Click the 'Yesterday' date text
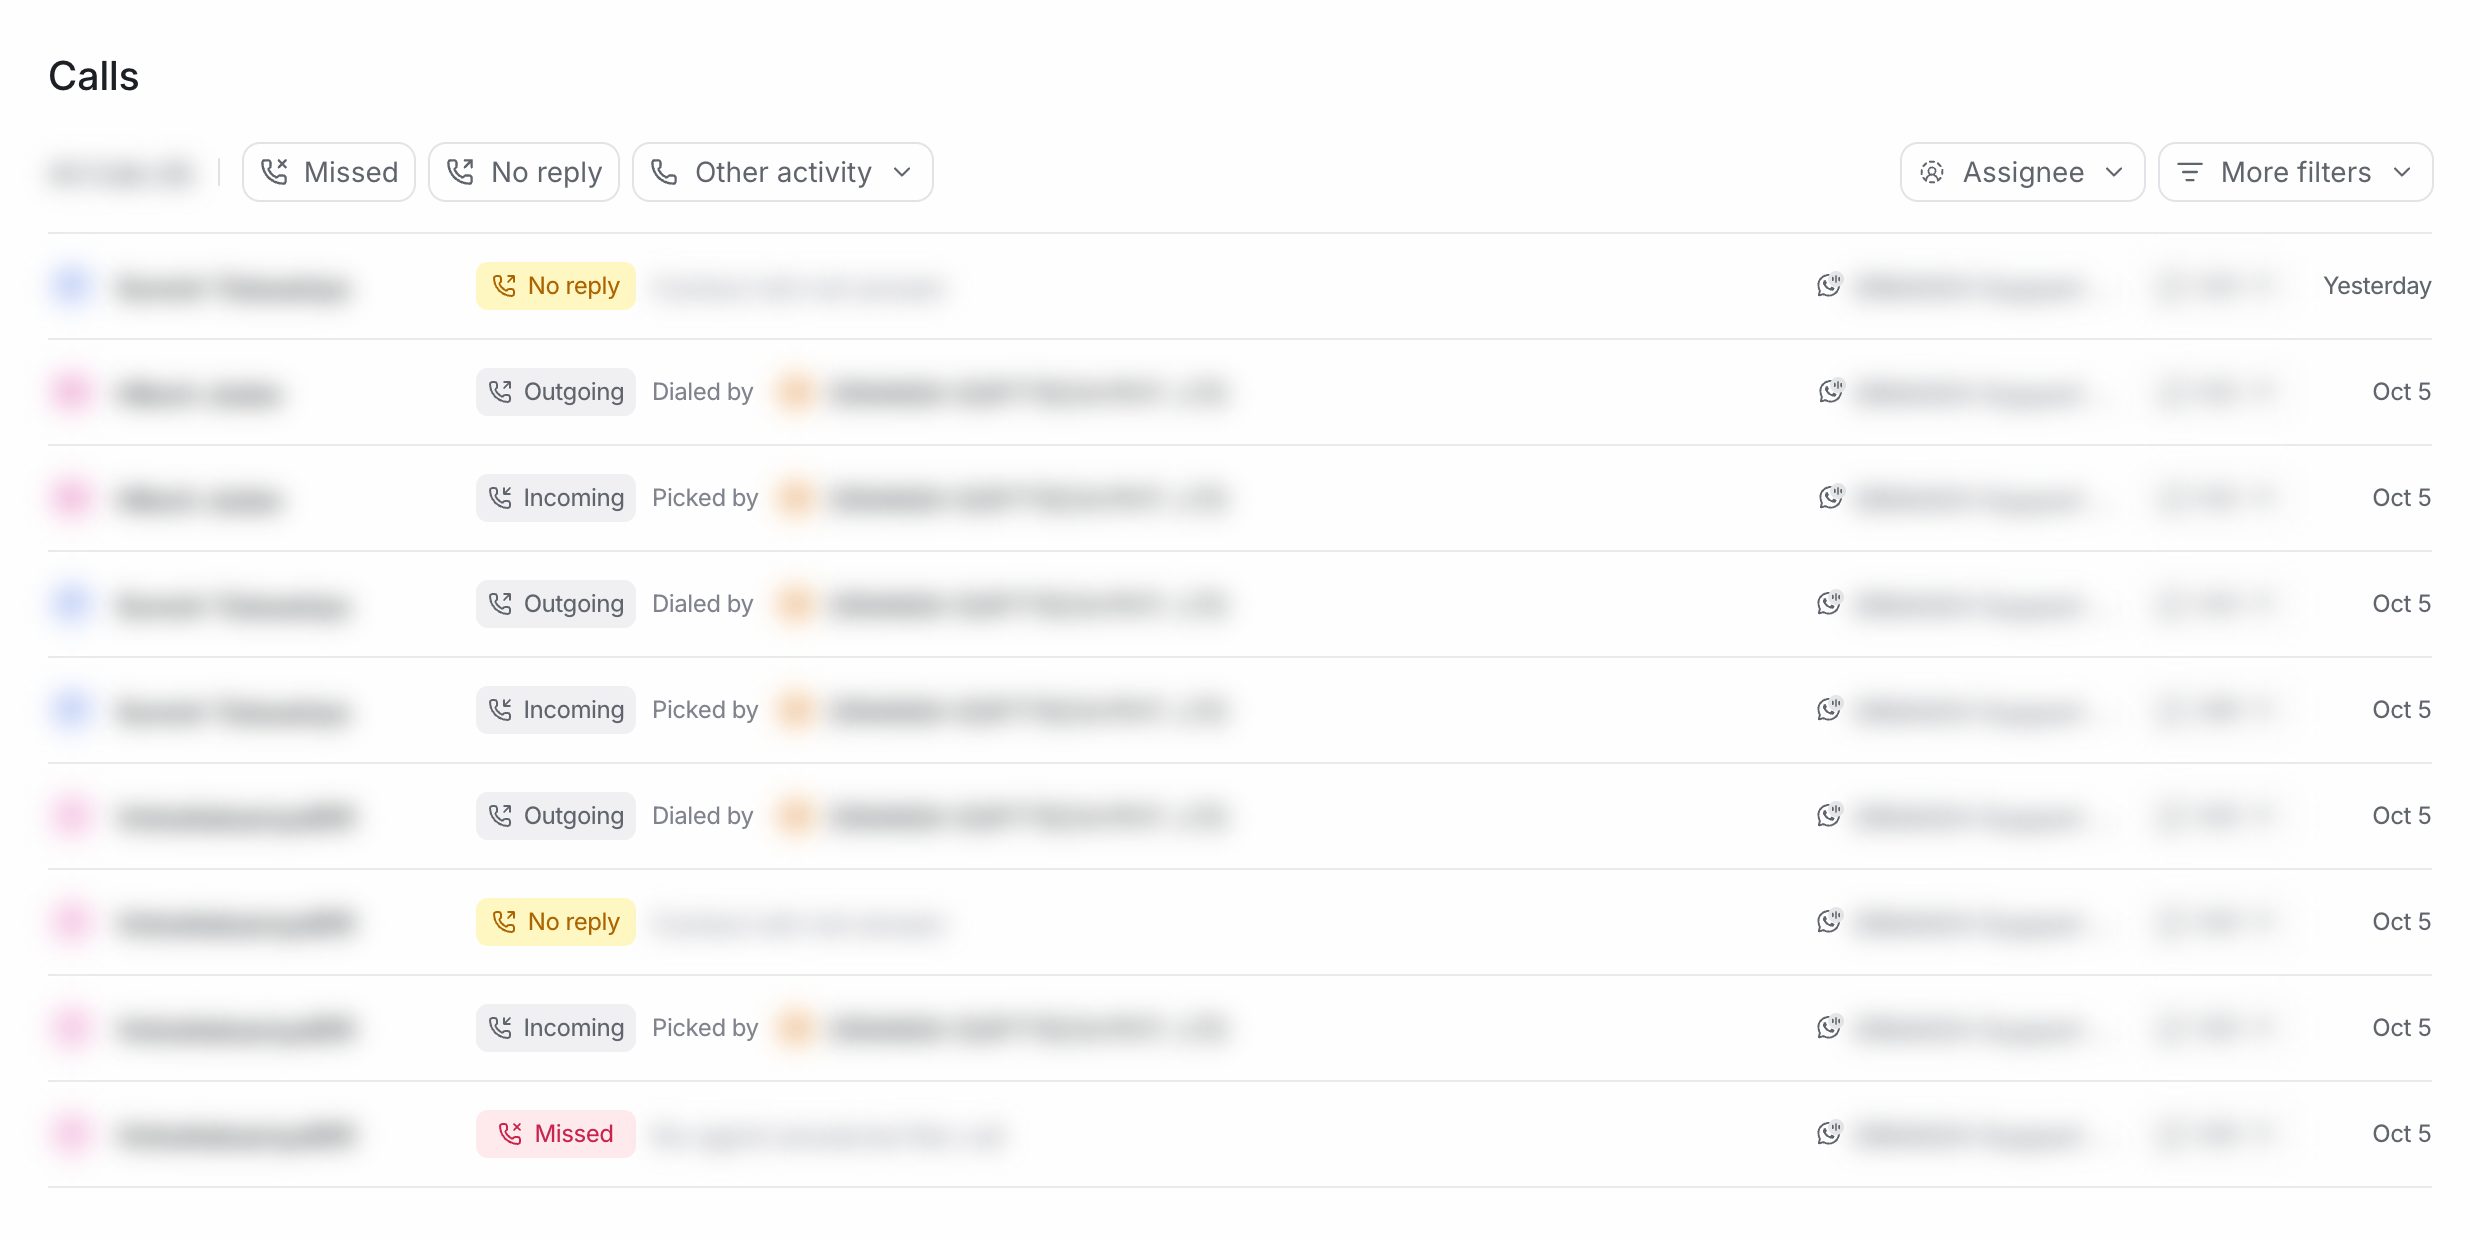The image size is (2480, 1240). pyautogui.click(x=2377, y=286)
